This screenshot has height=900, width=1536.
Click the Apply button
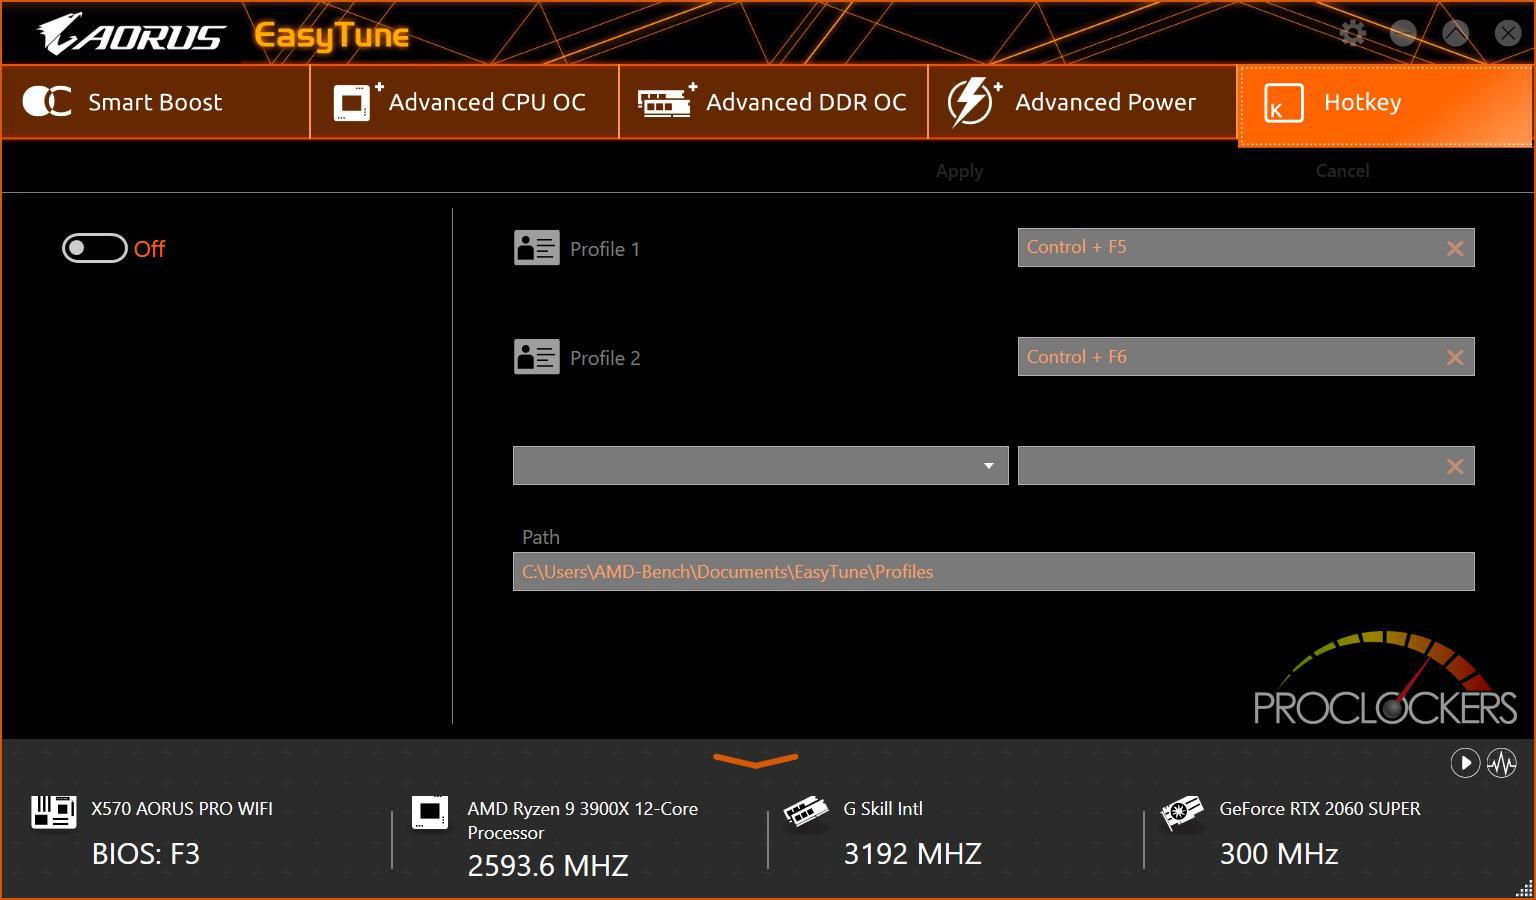pyautogui.click(x=959, y=171)
